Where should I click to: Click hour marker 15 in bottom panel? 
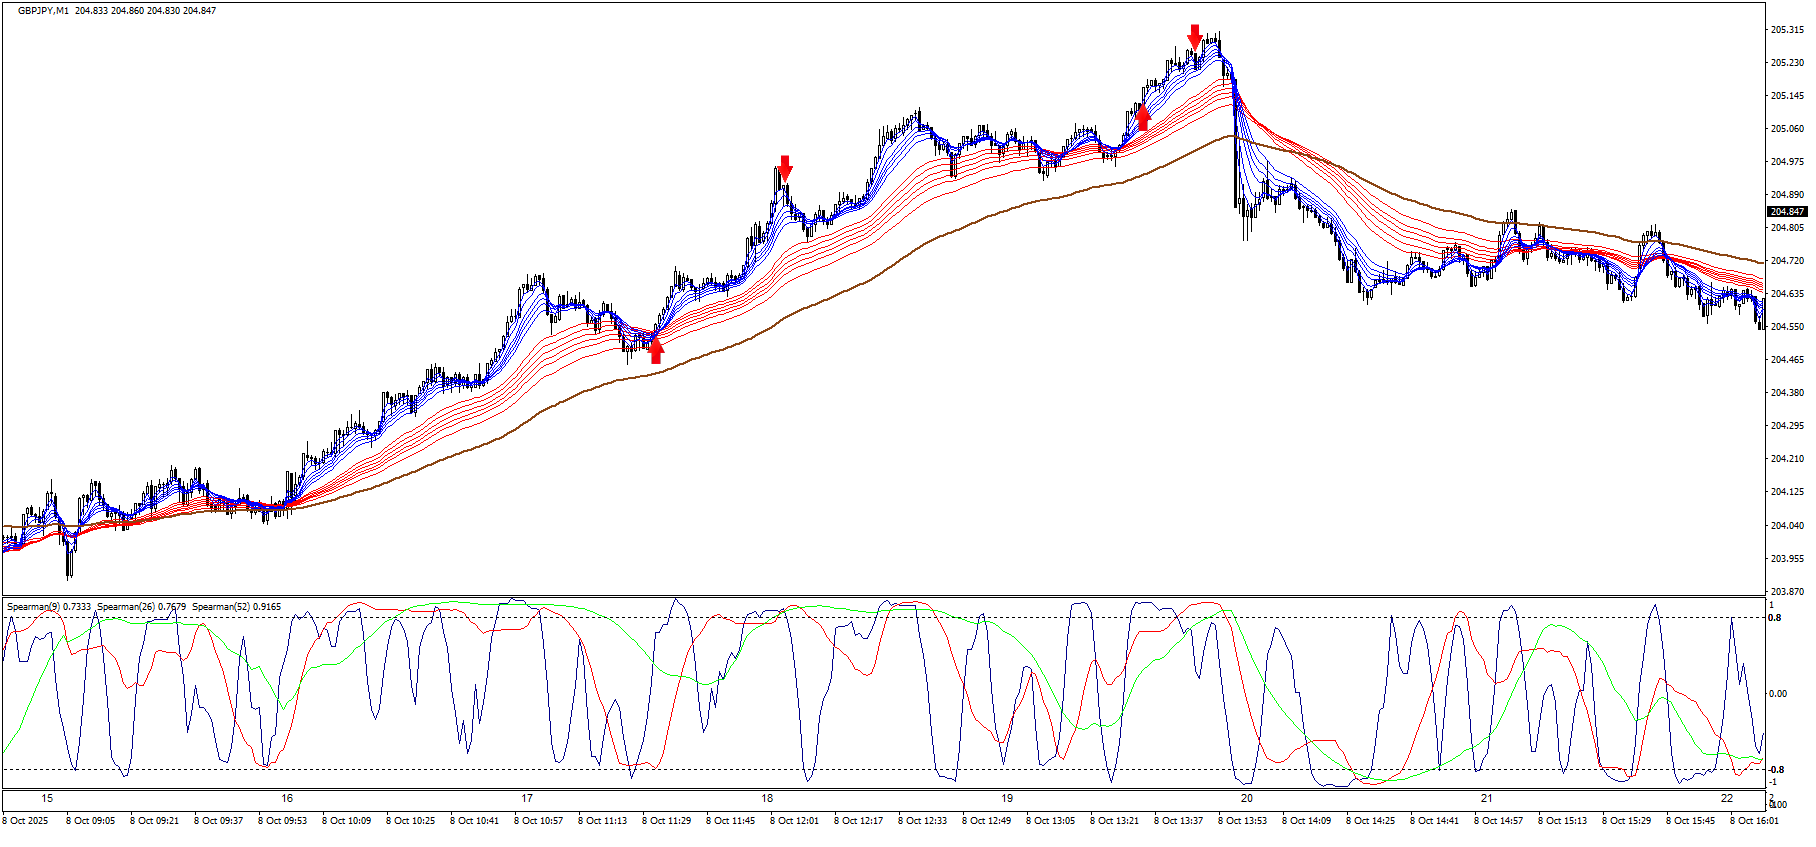47,799
